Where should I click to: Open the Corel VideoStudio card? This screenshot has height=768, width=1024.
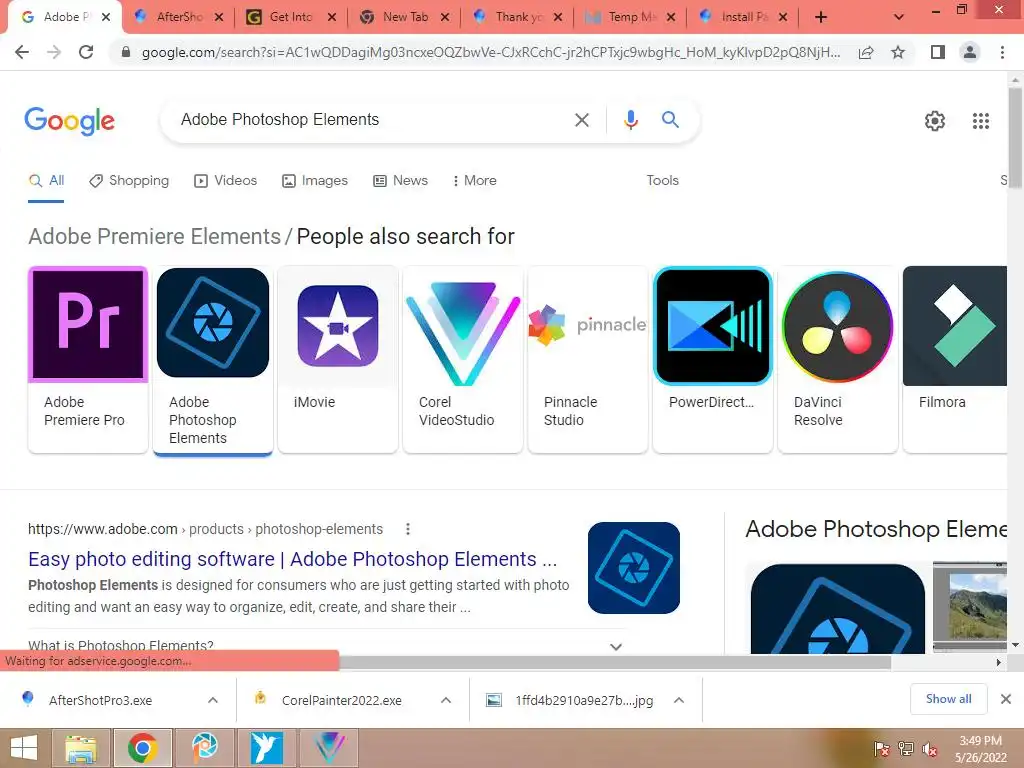(x=463, y=359)
